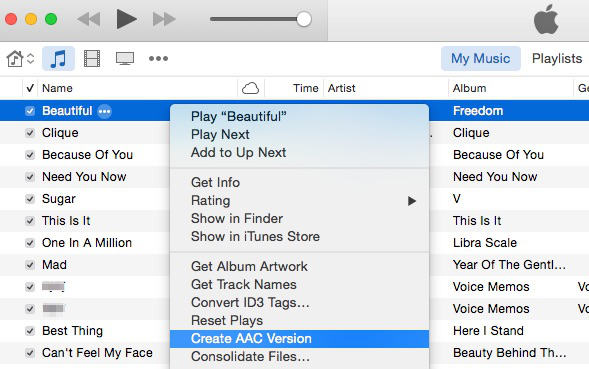Uncheck the Beautiful song checkbox
Viewport: 589px width, 369px height.
30,111
